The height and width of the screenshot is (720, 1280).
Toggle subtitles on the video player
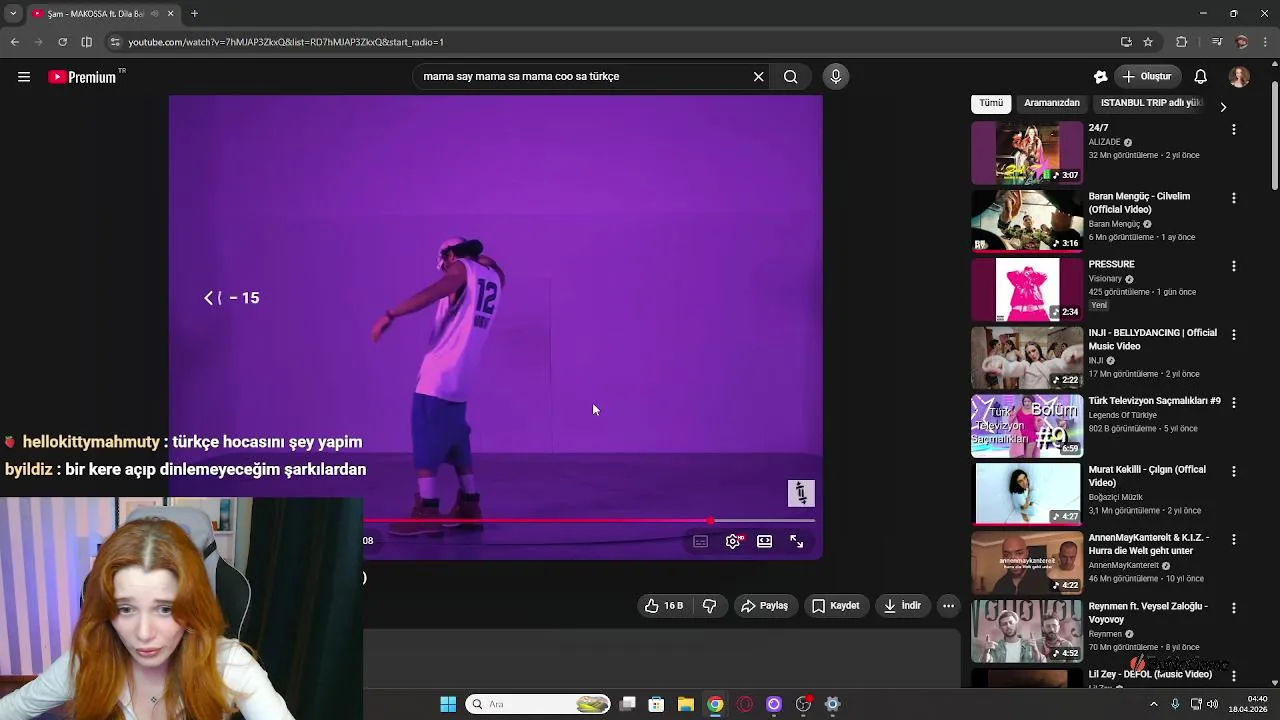700,541
